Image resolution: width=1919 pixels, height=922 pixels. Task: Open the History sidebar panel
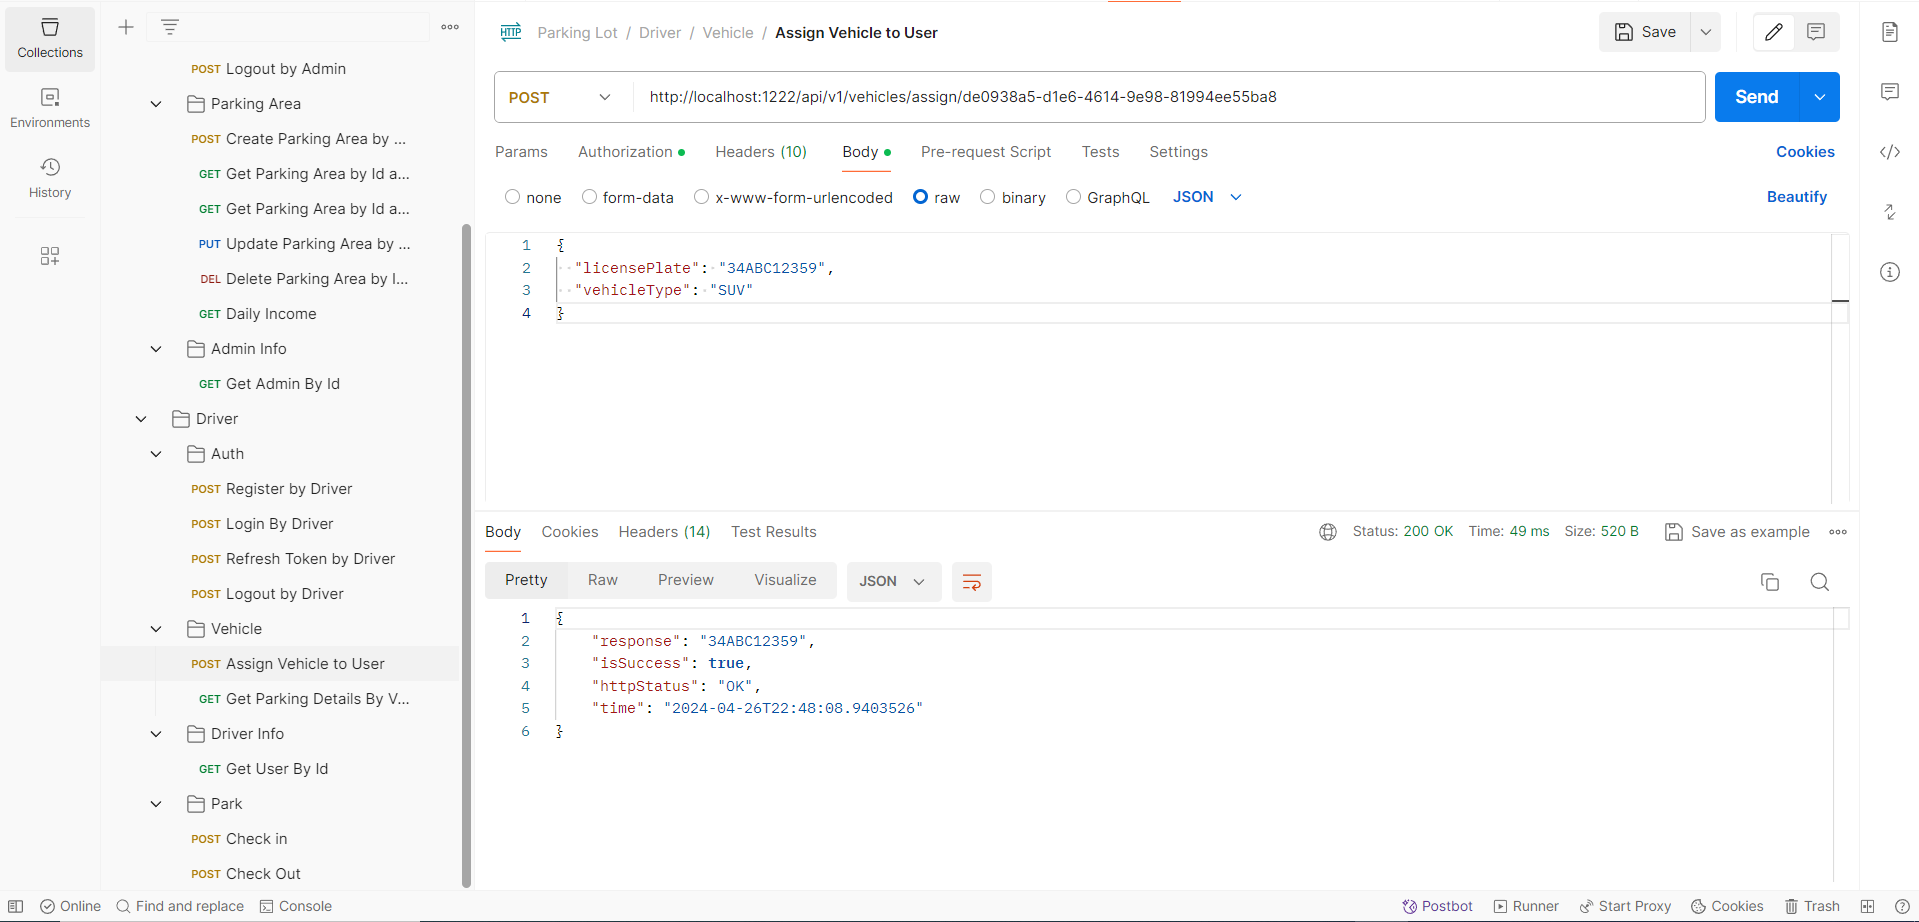[x=50, y=178]
